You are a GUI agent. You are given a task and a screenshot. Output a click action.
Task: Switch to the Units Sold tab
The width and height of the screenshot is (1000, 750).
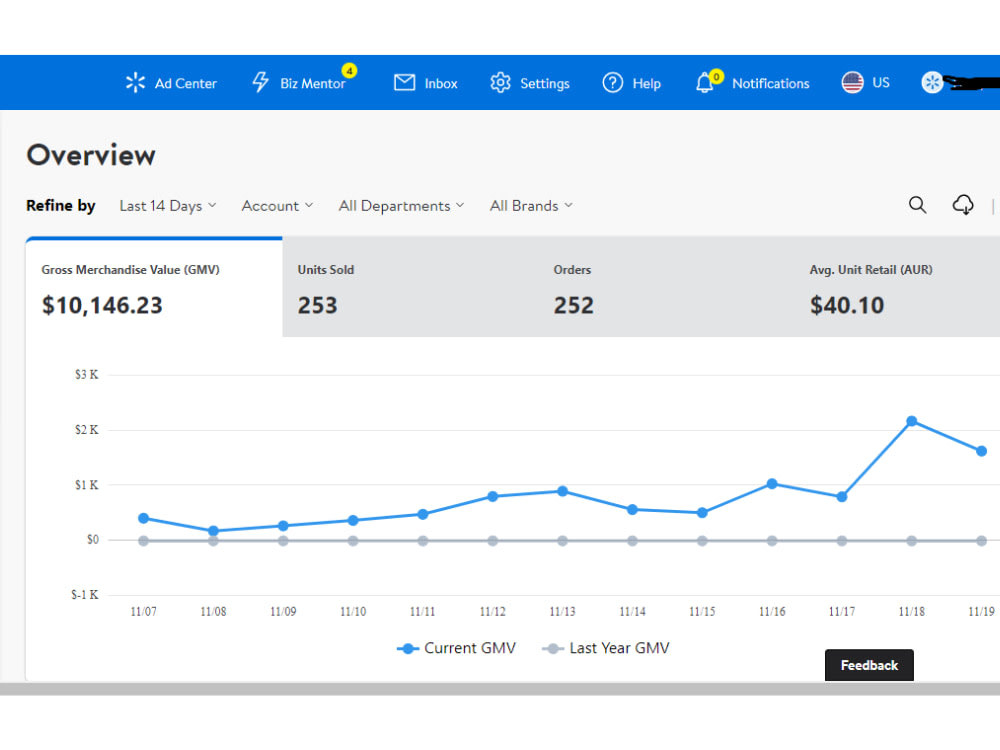pos(411,287)
